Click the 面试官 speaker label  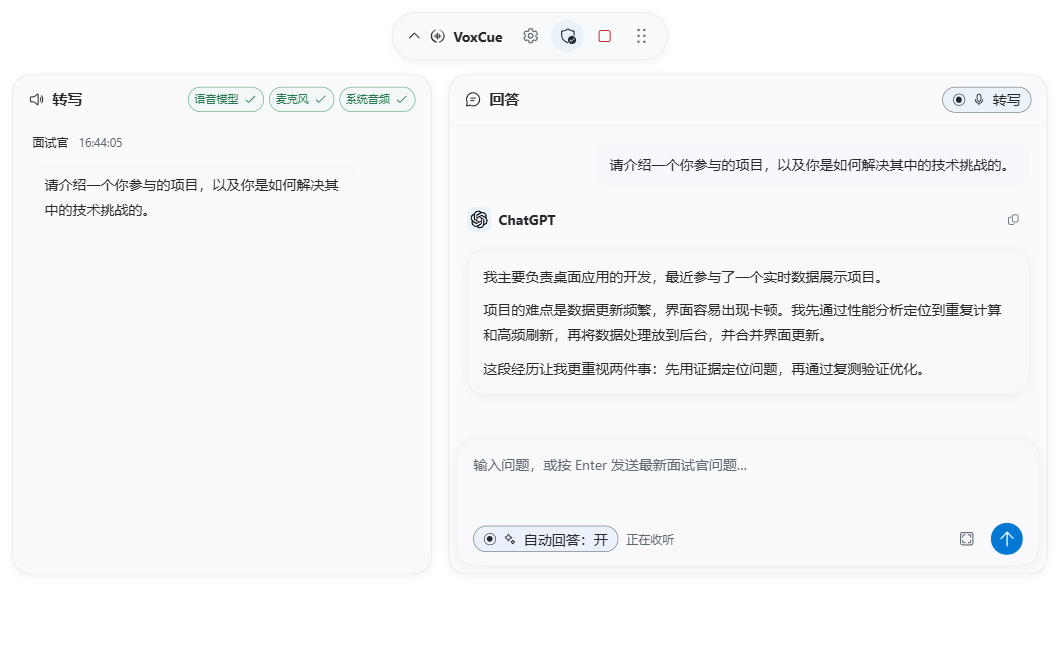50,143
